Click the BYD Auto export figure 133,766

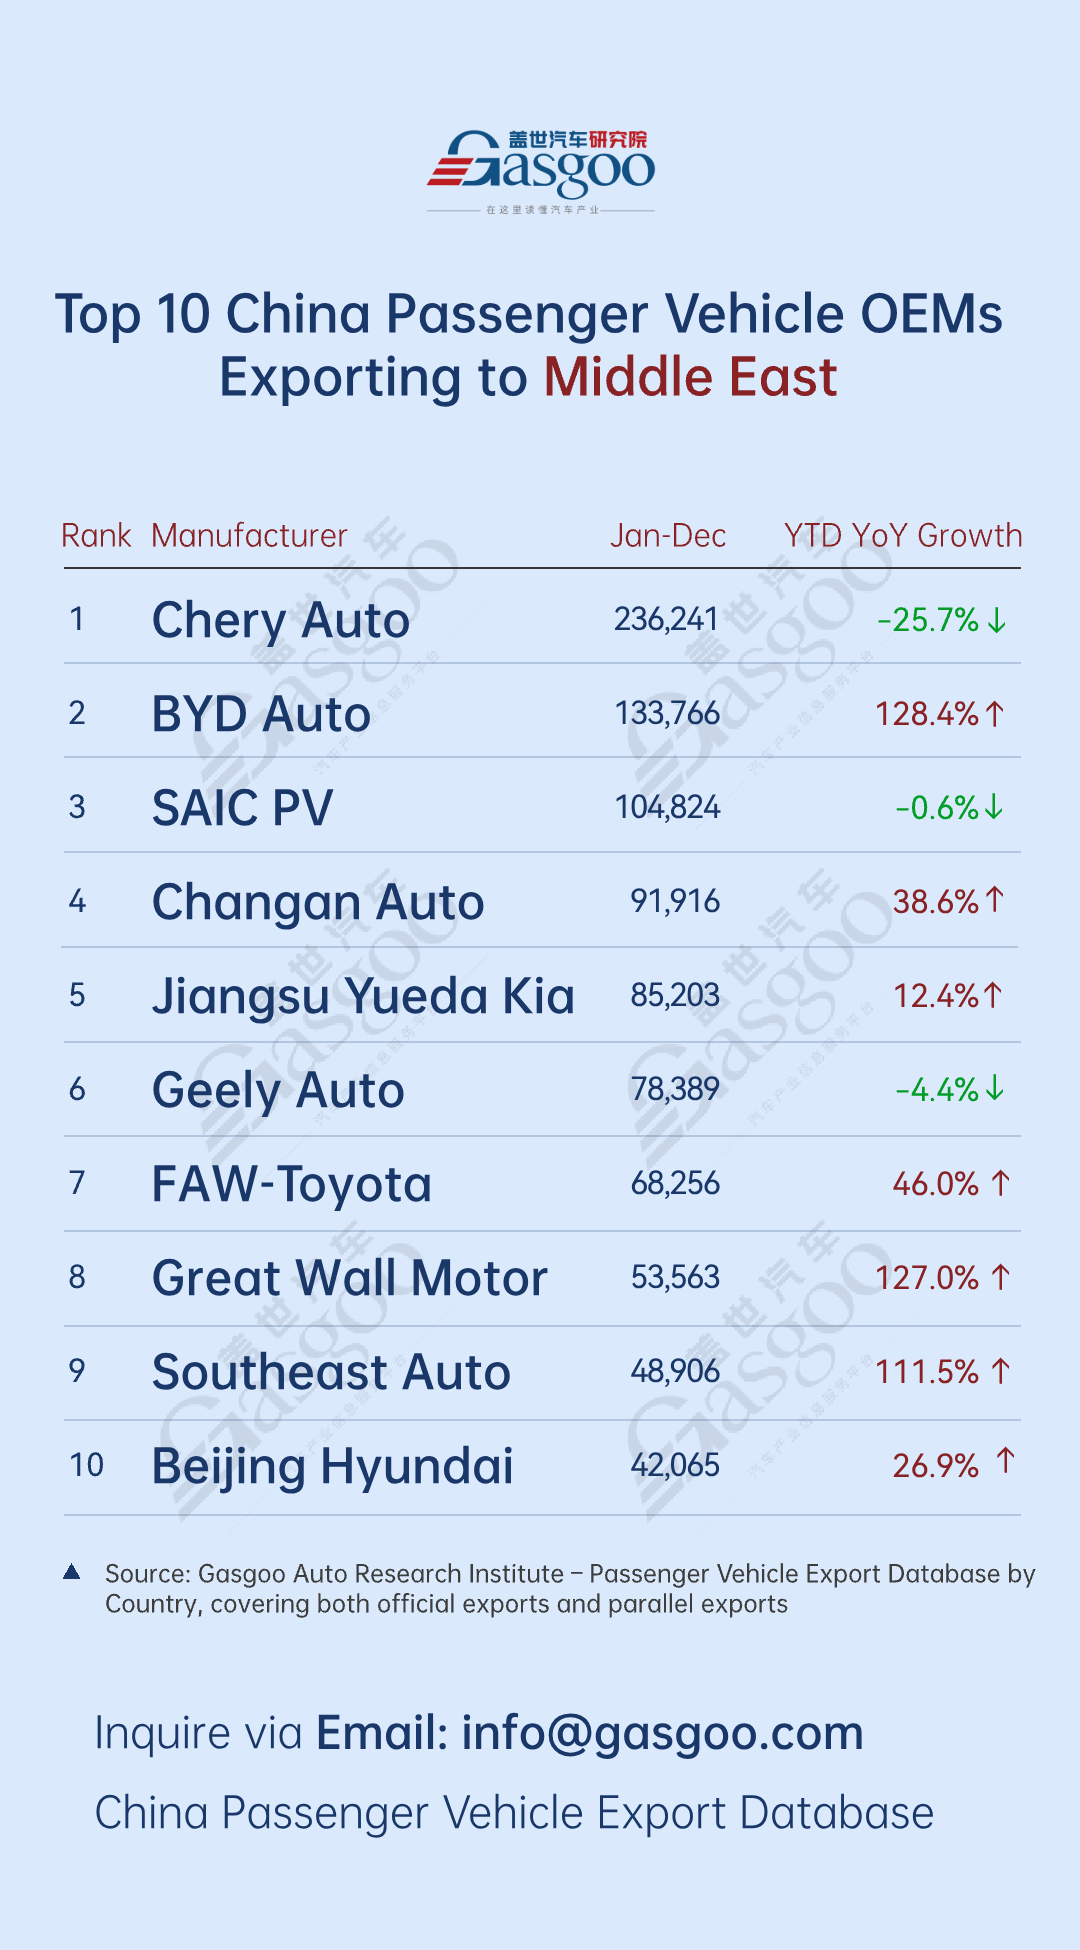667,714
